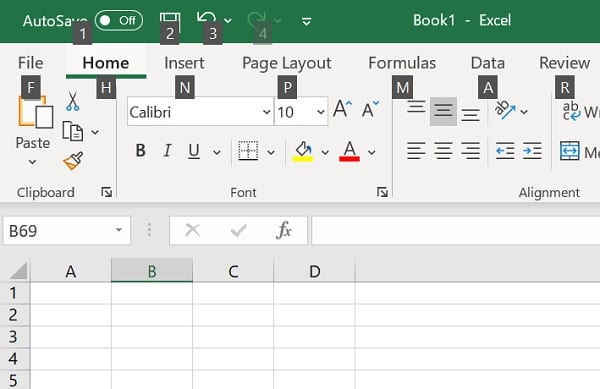The width and height of the screenshot is (600, 389).
Task: Apply red Font Color
Action: coord(349,151)
